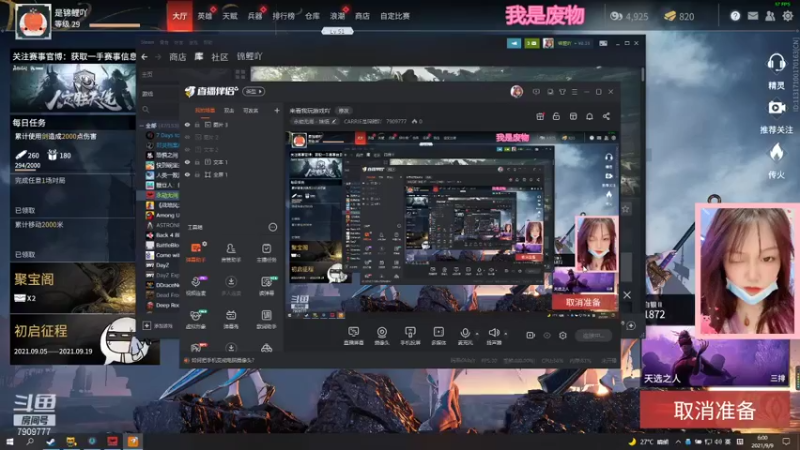The image size is (800, 450).
Task: Toggle preview eye icon near settings gear
Action: click(547, 335)
